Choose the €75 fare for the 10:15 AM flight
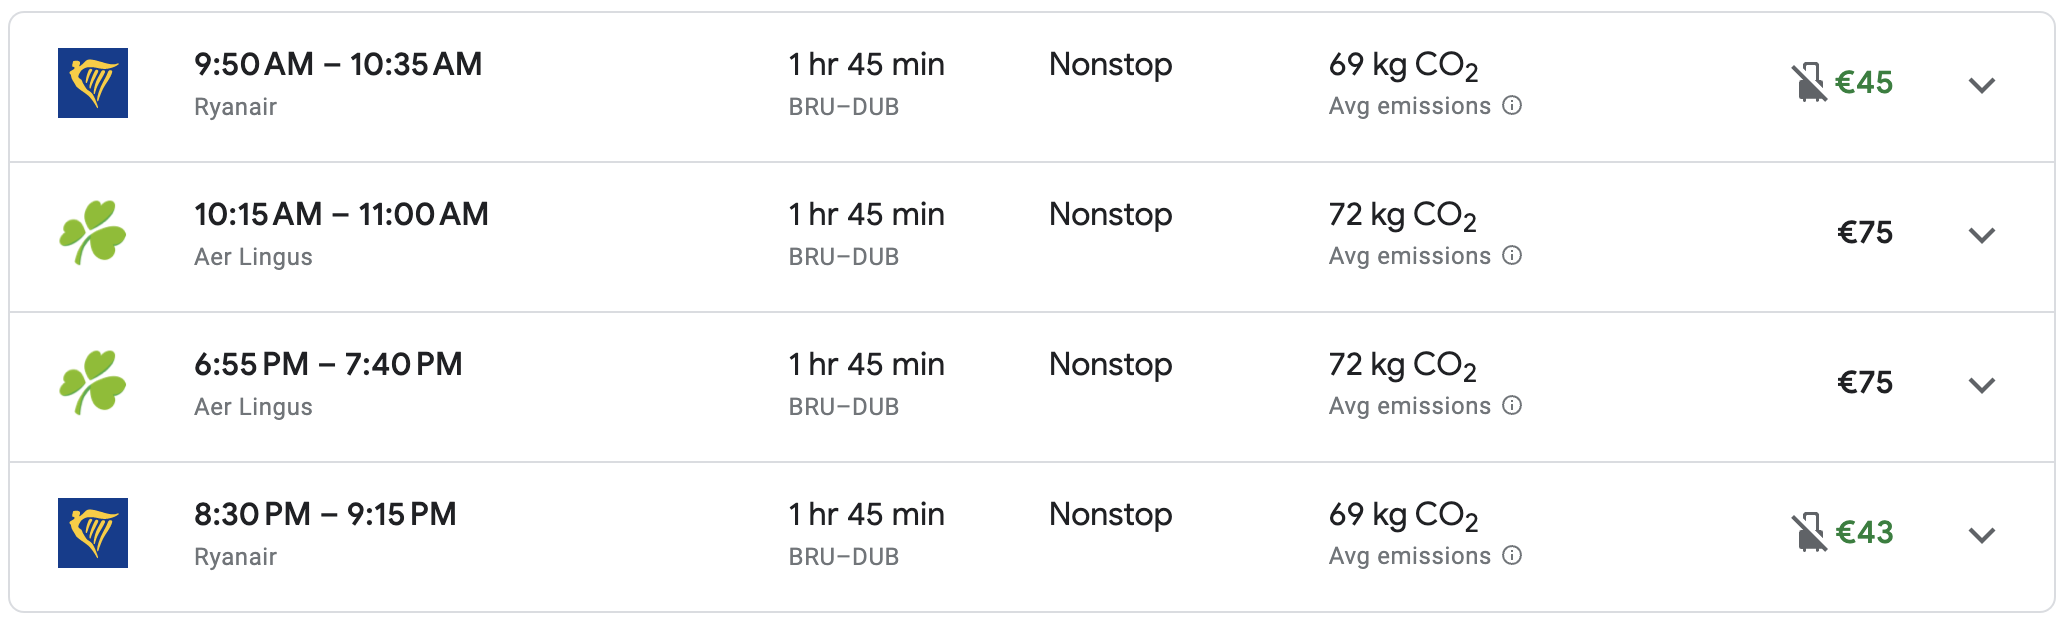2064x620 pixels. (x=1865, y=233)
